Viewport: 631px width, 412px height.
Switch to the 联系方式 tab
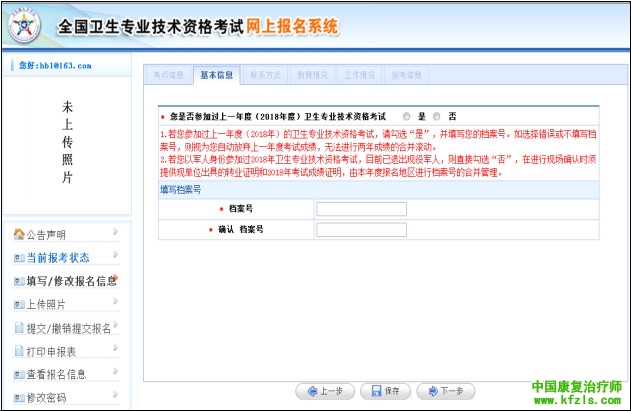point(265,75)
